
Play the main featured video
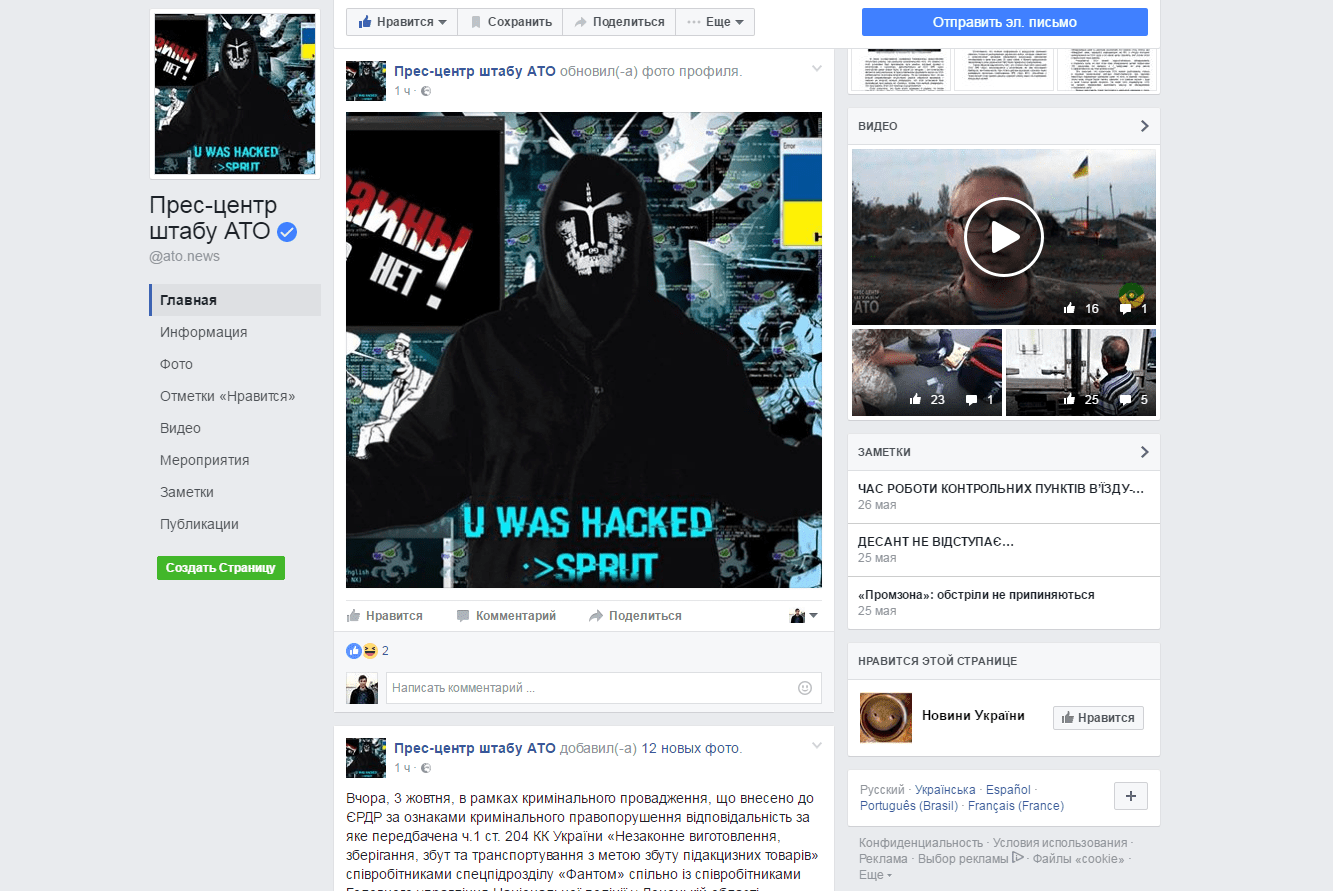click(x=1004, y=237)
